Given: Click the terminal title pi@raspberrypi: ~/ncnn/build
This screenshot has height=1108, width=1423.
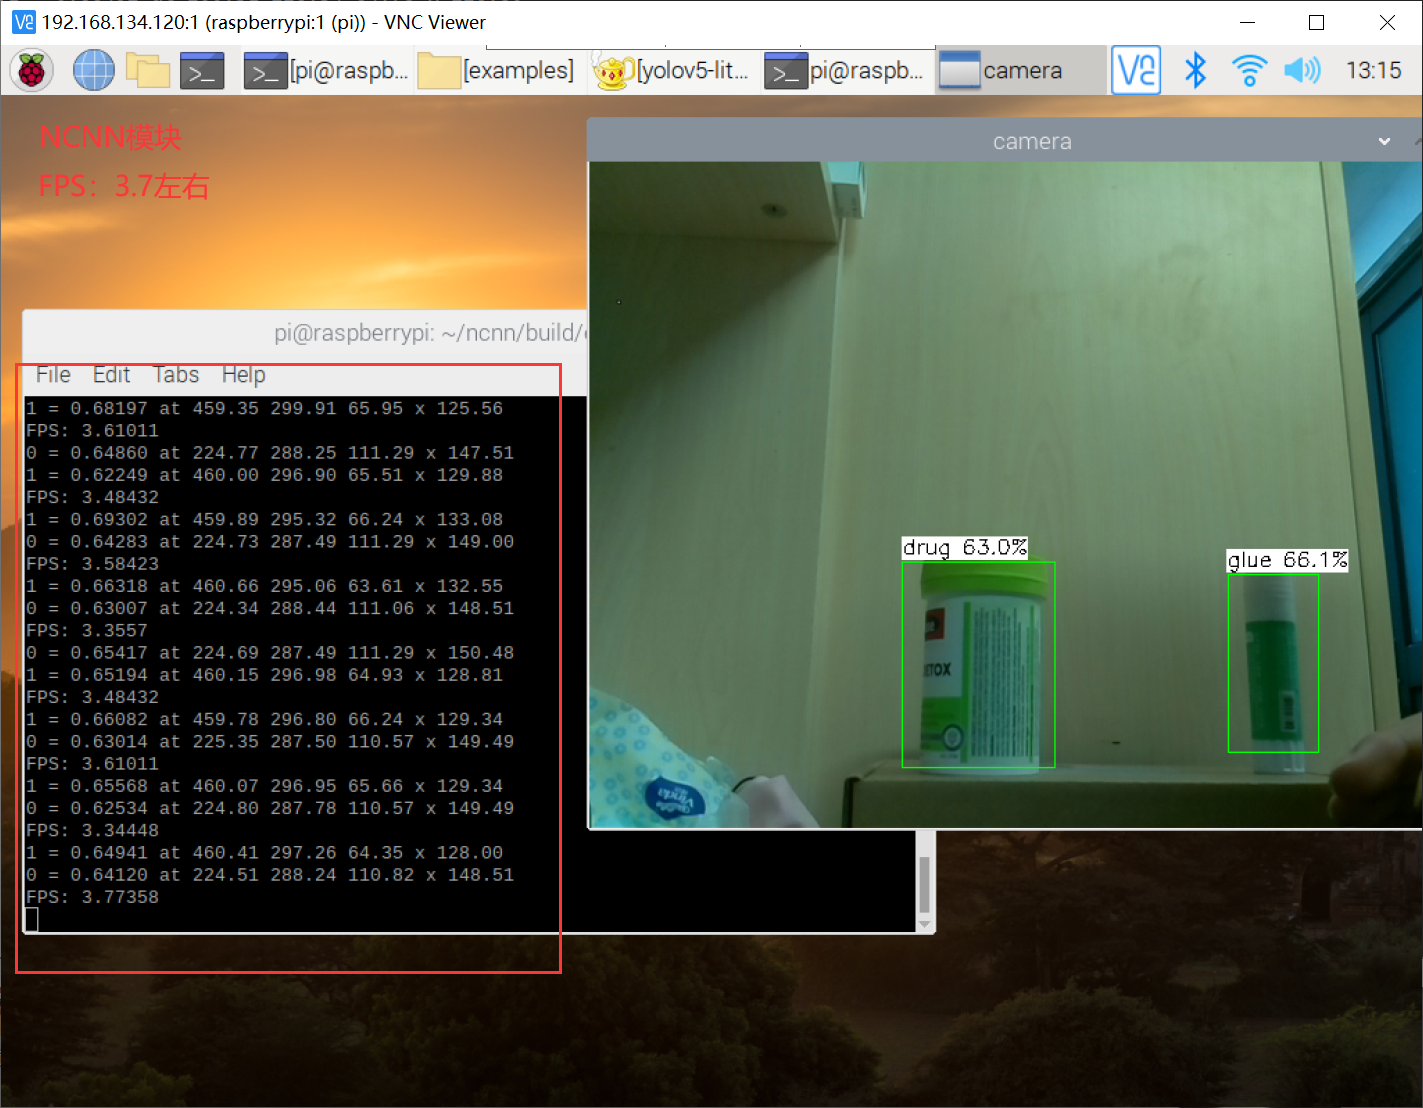Looking at the screenshot, I should click(x=430, y=333).
